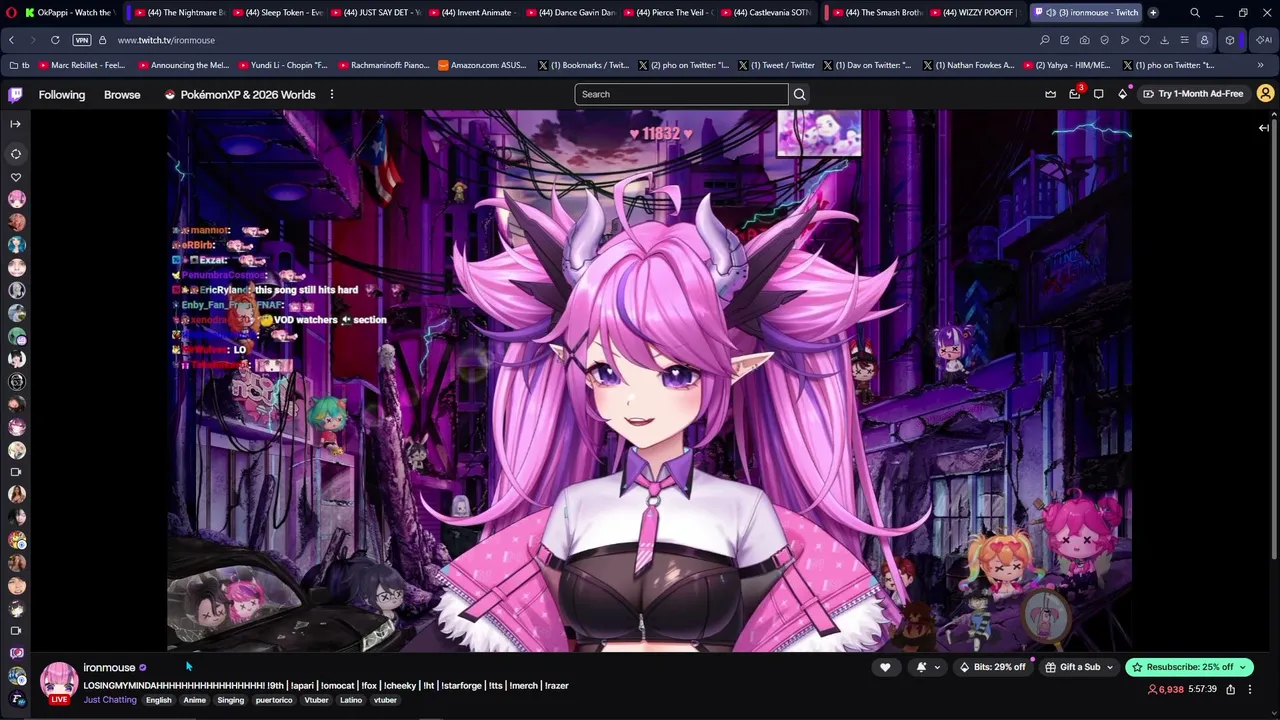This screenshot has height=720, width=1280.
Task: Click the Singing tag
Action: coord(231,700)
